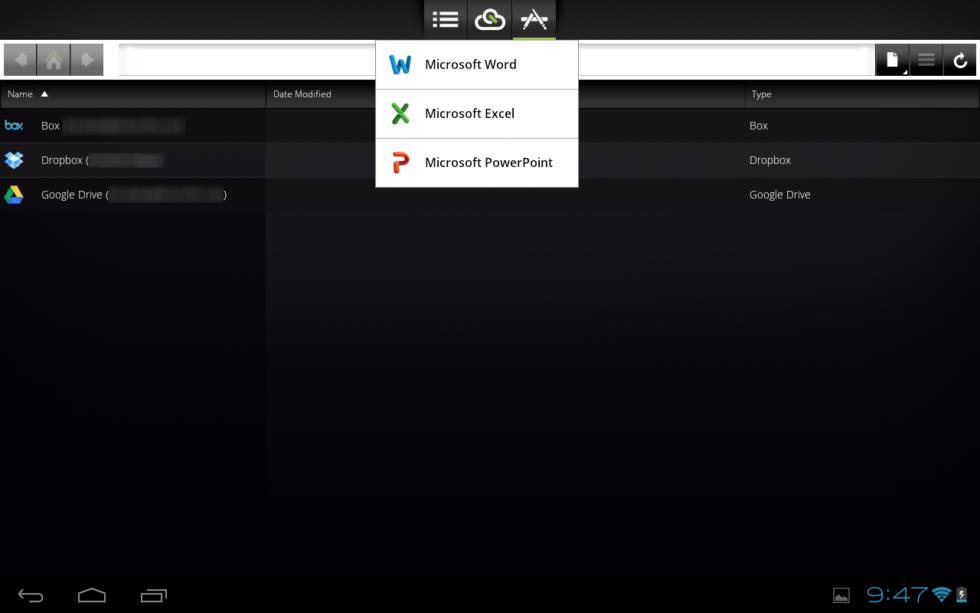This screenshot has width=980, height=613.
Task: Tap the Wi-Fi status icon
Action: coord(941,594)
